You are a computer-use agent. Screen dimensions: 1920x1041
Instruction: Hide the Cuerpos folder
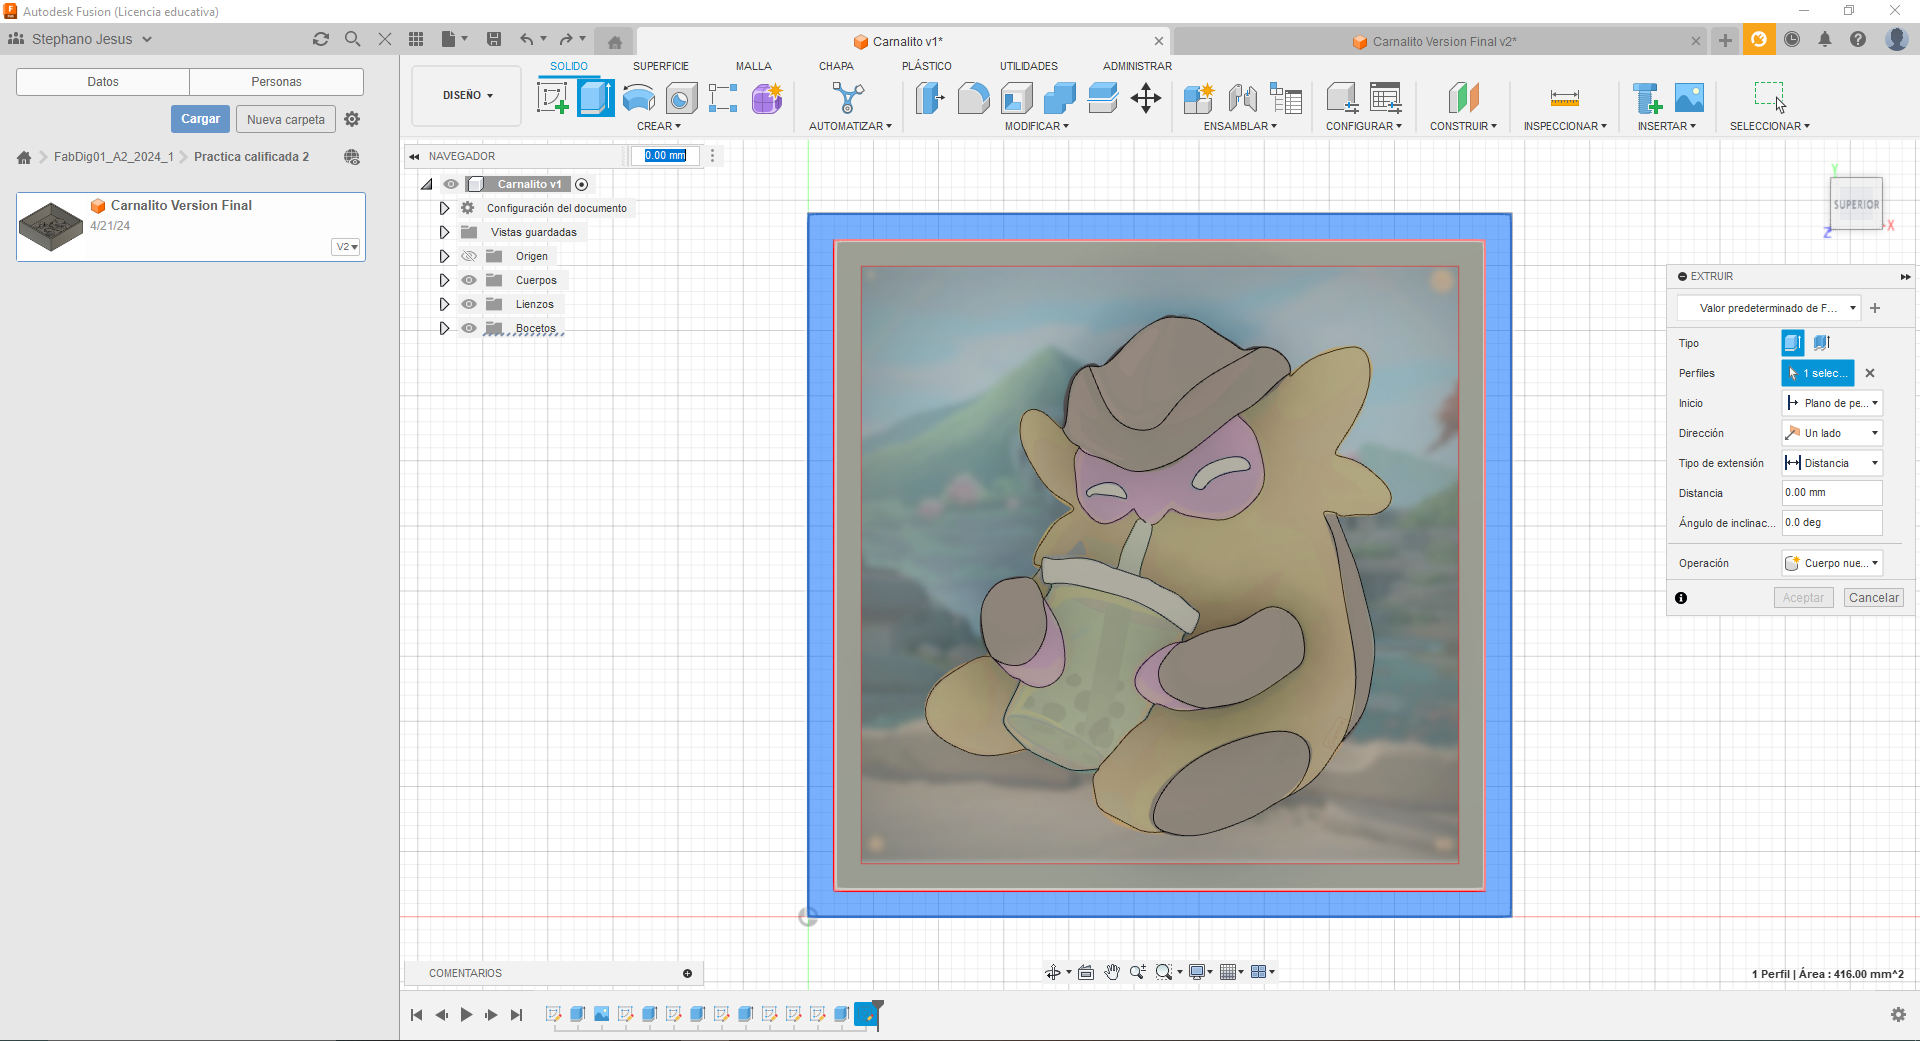click(x=469, y=280)
